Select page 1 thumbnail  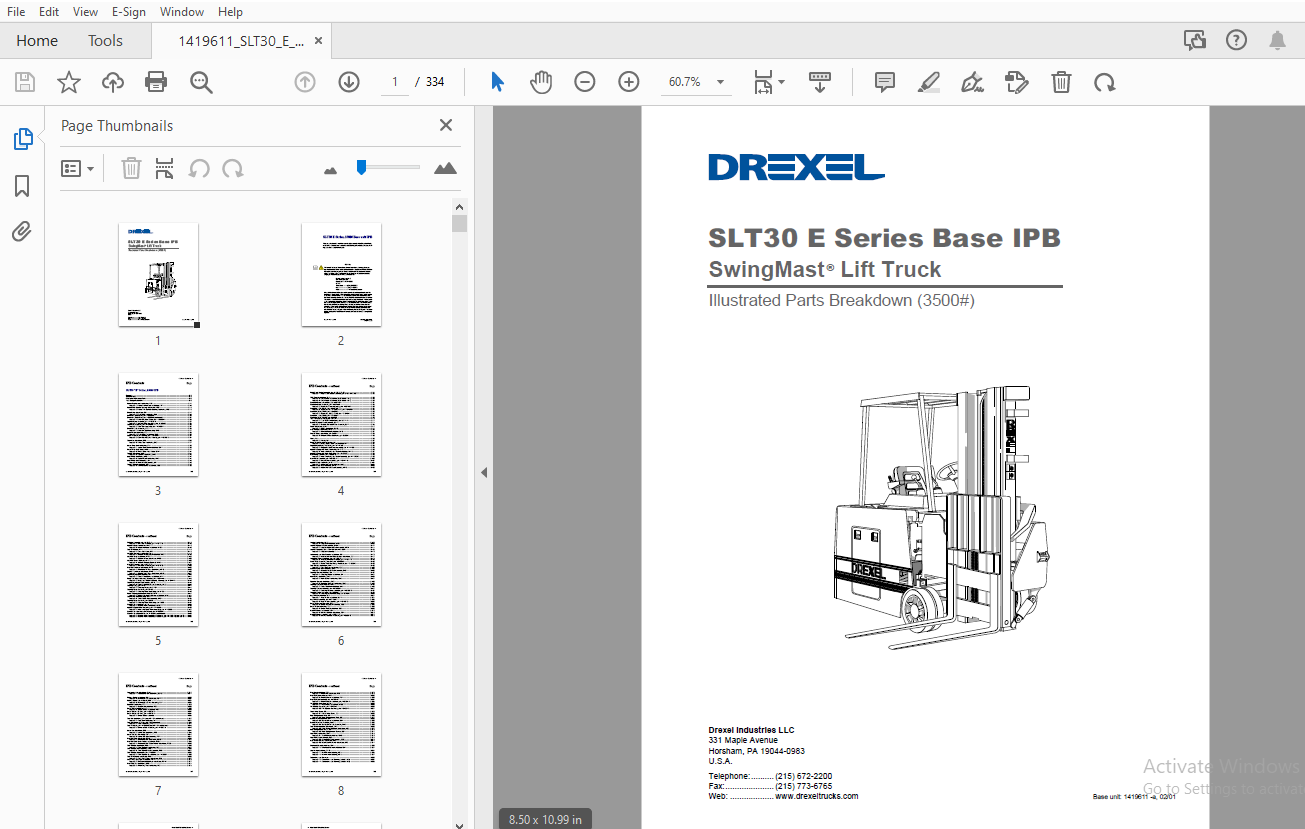158,274
